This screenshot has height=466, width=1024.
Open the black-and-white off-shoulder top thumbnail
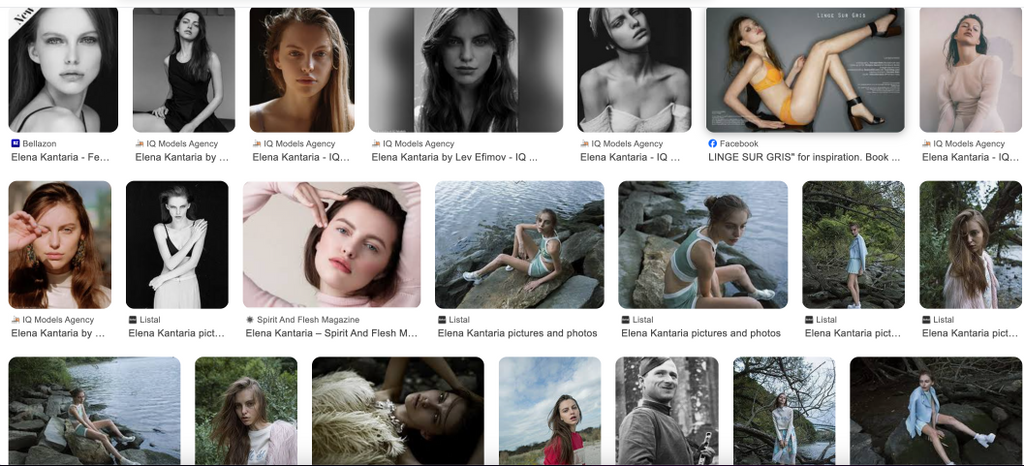pyautogui.click(x=634, y=70)
